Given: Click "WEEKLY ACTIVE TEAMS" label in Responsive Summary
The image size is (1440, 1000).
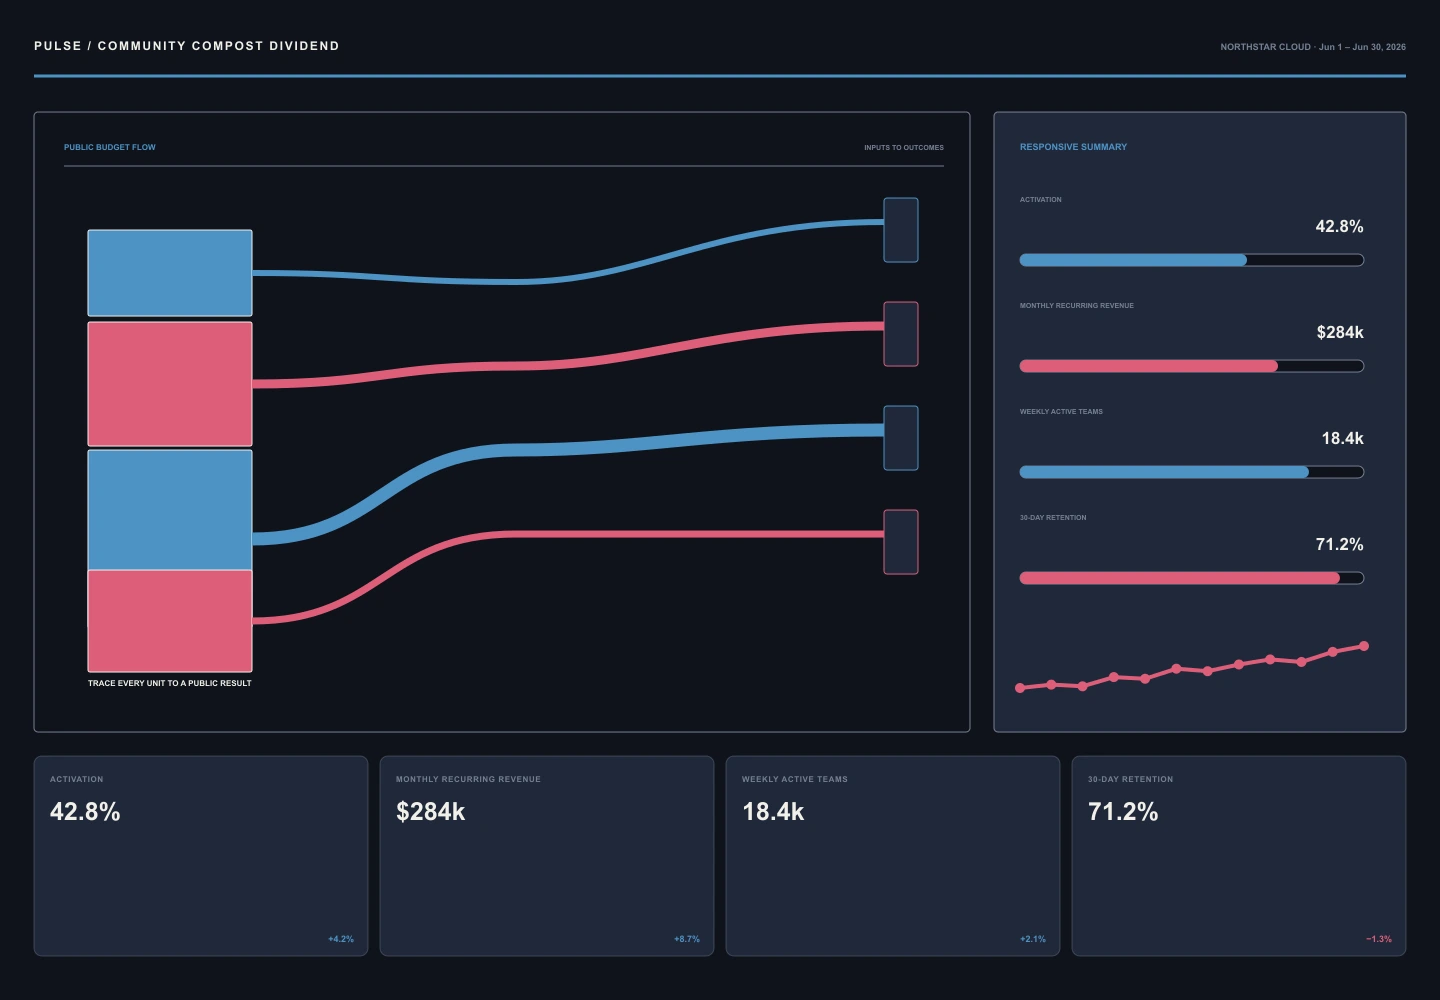Looking at the screenshot, I should [x=1061, y=412].
